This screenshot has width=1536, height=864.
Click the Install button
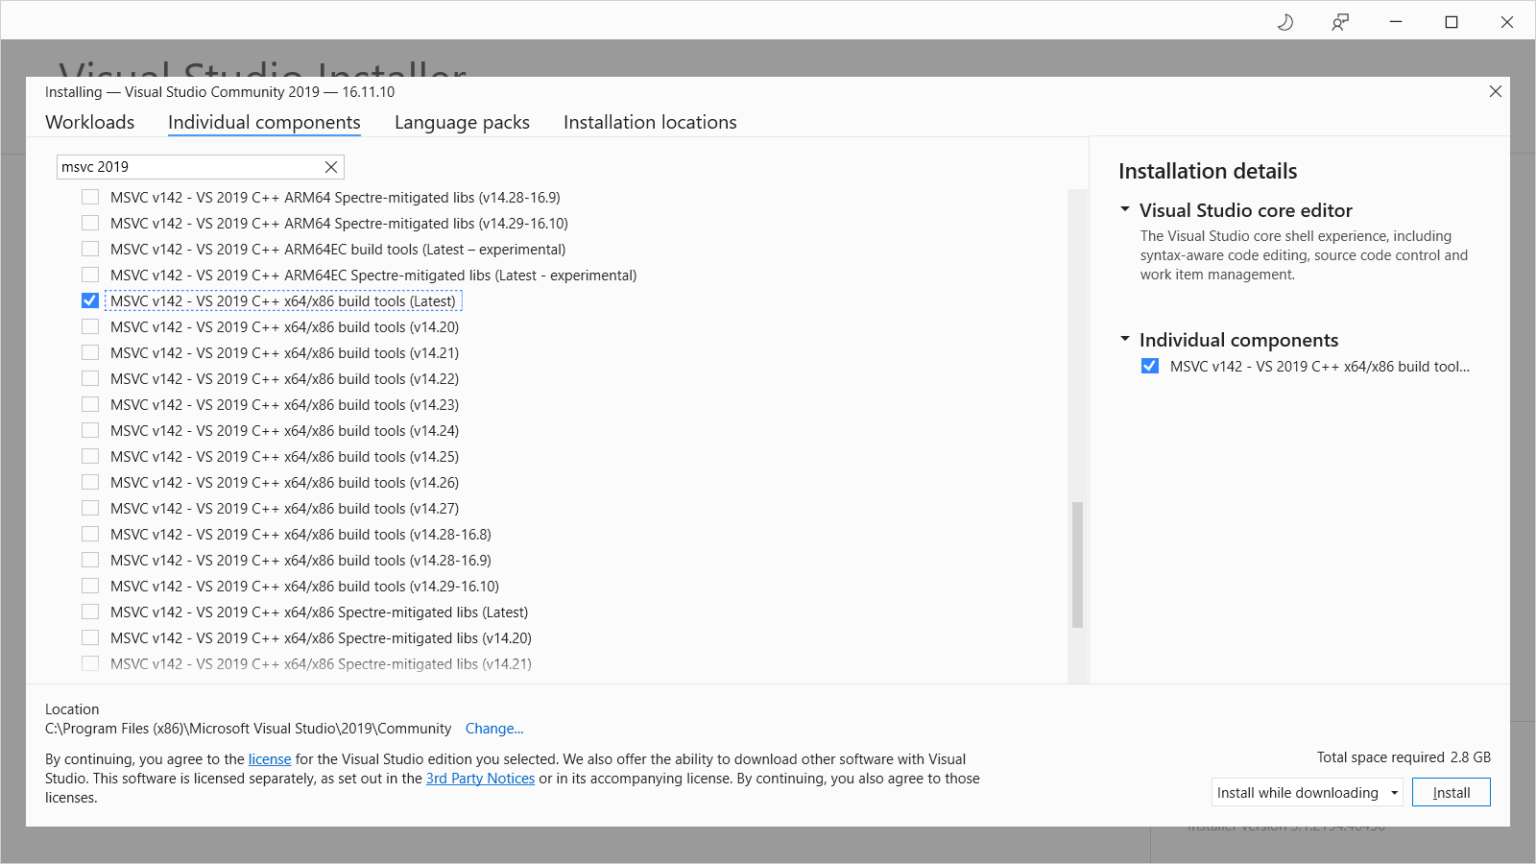pos(1451,792)
